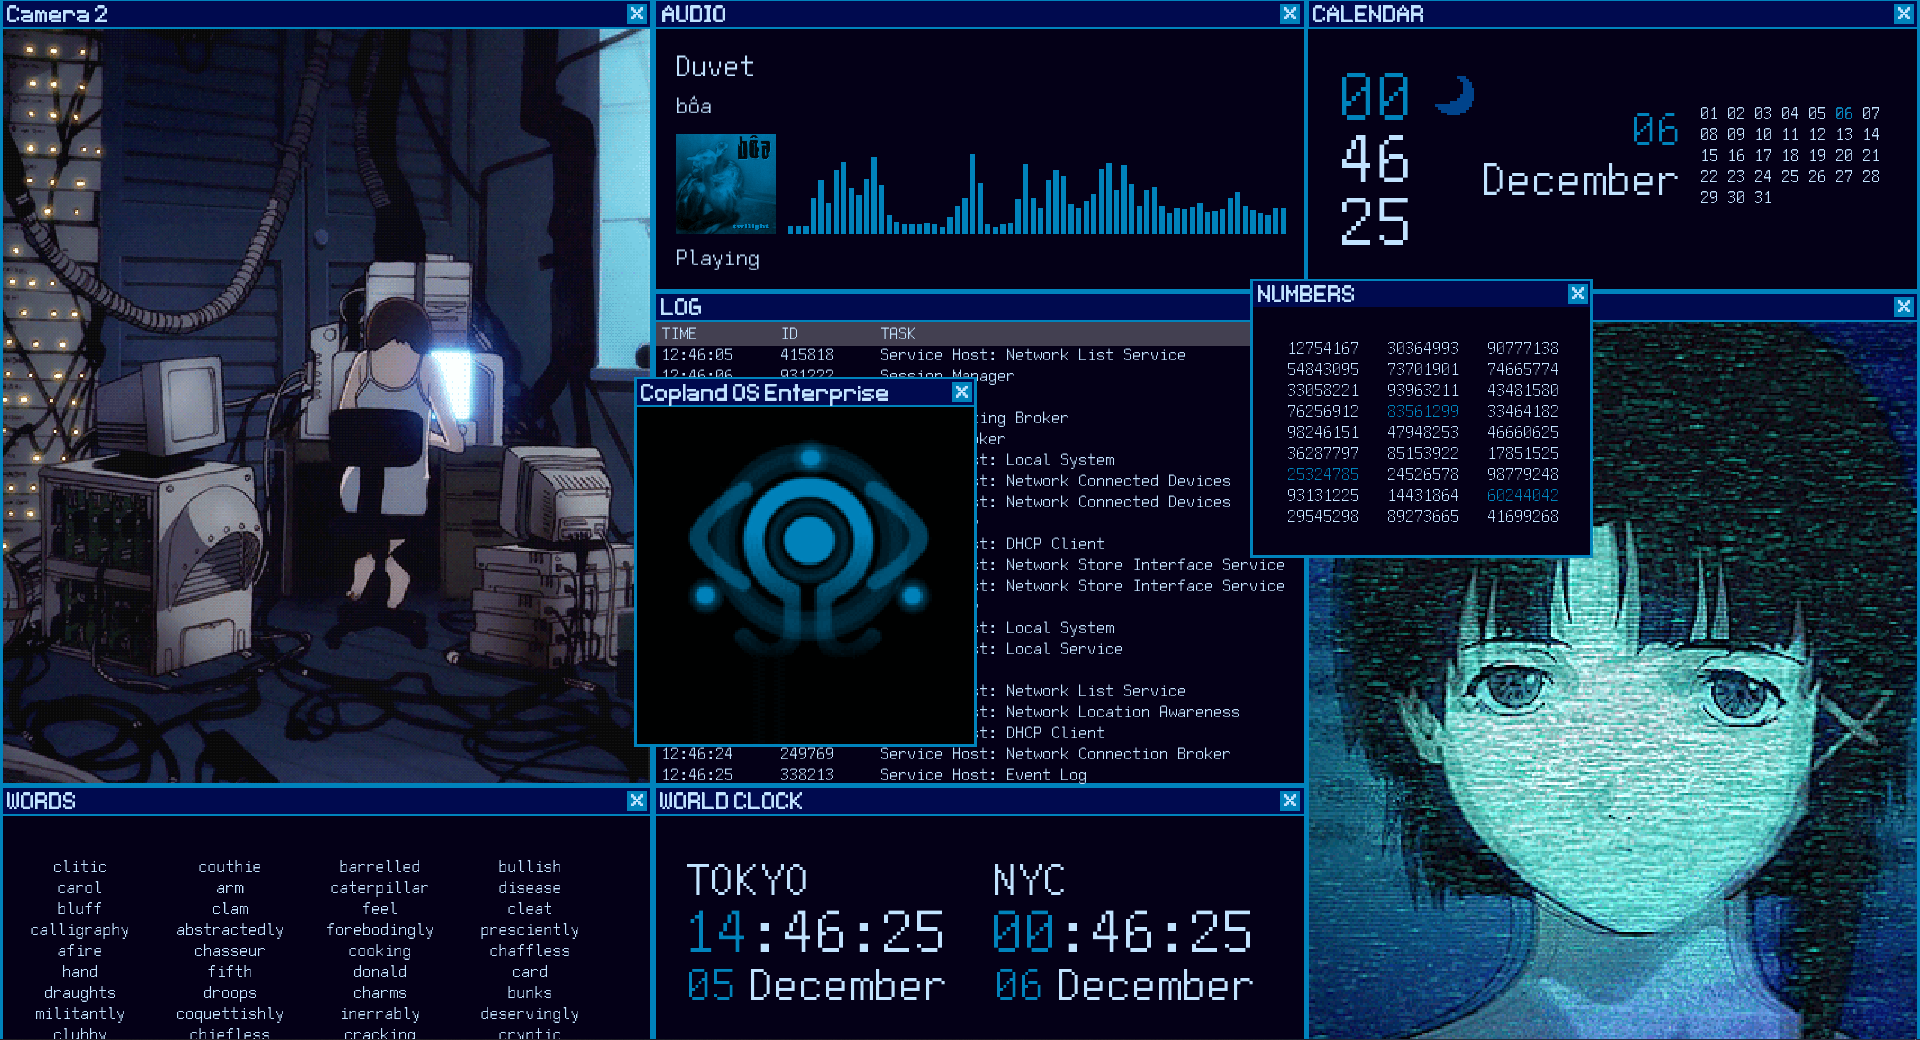Viewport: 1920px width, 1040px height.
Task: Click the December month label in CALENDAR
Action: point(1579,180)
